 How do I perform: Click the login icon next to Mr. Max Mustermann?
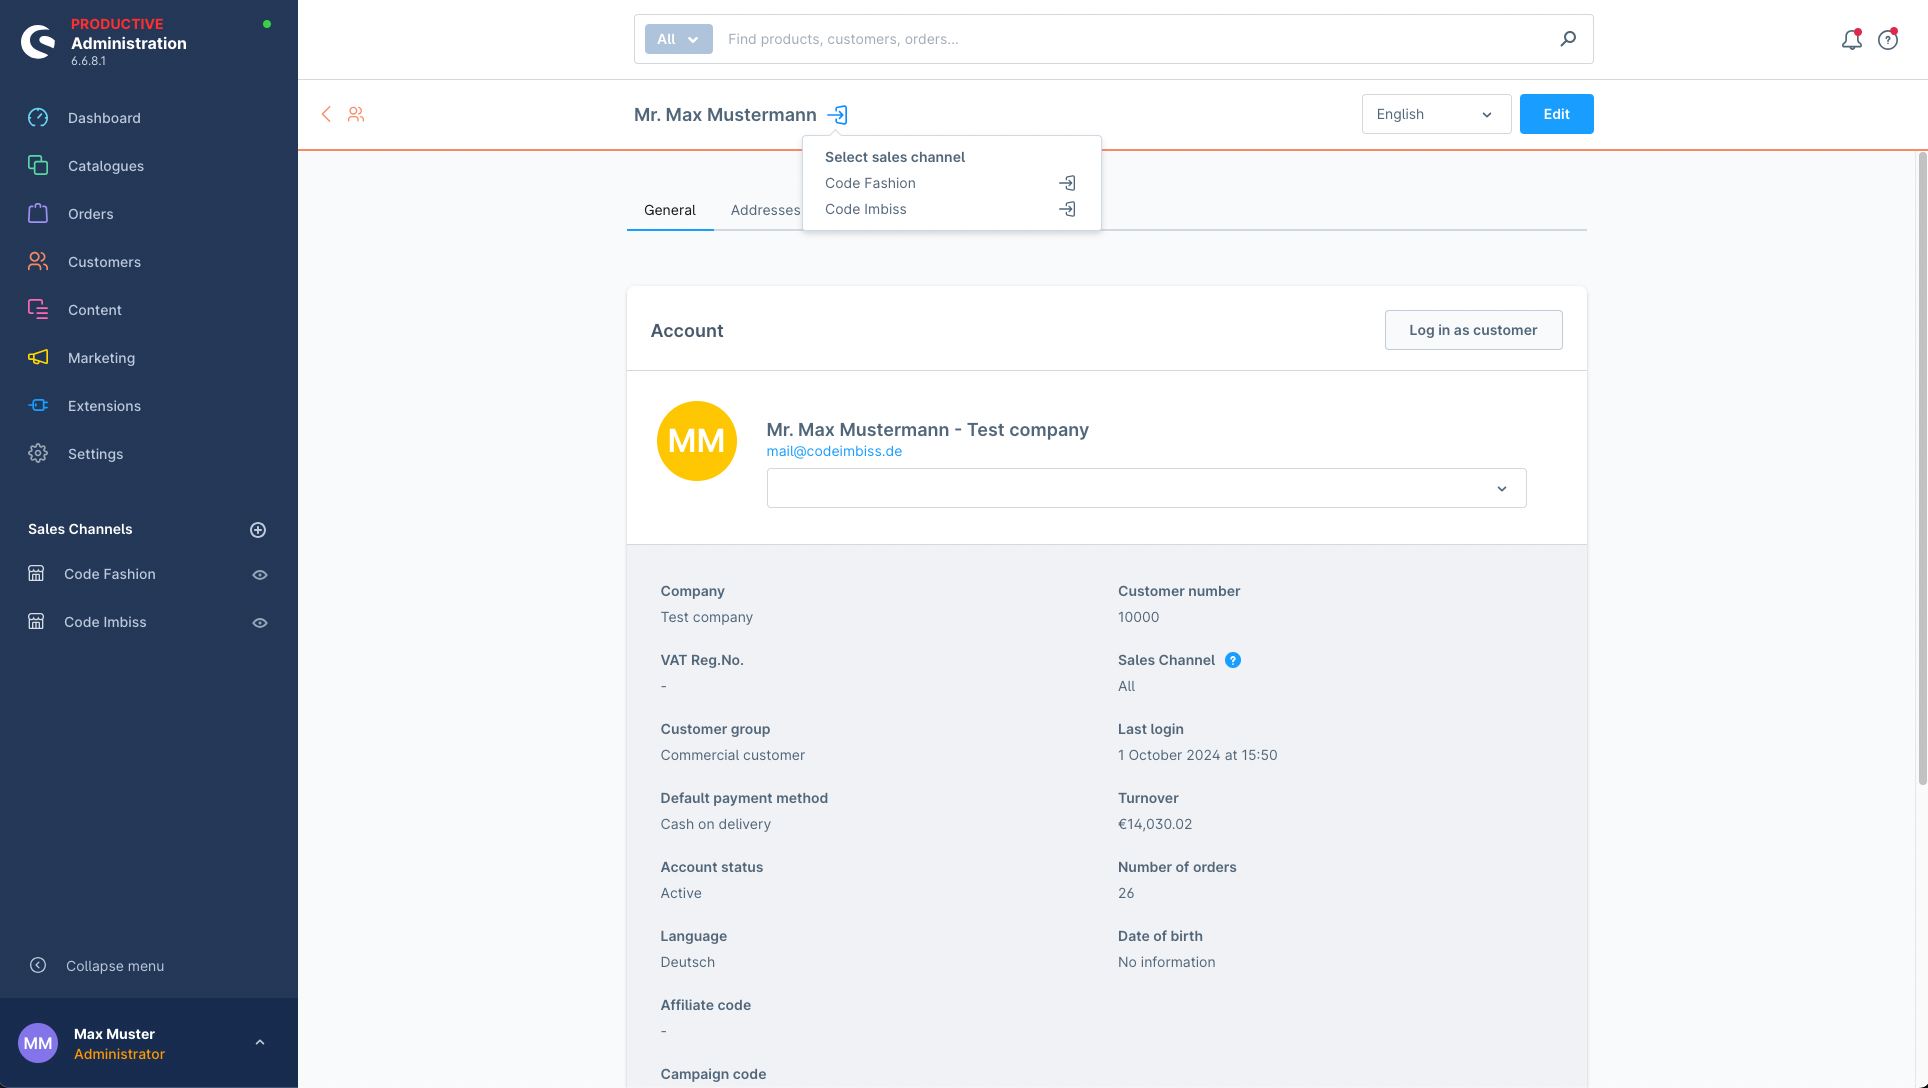coord(838,115)
